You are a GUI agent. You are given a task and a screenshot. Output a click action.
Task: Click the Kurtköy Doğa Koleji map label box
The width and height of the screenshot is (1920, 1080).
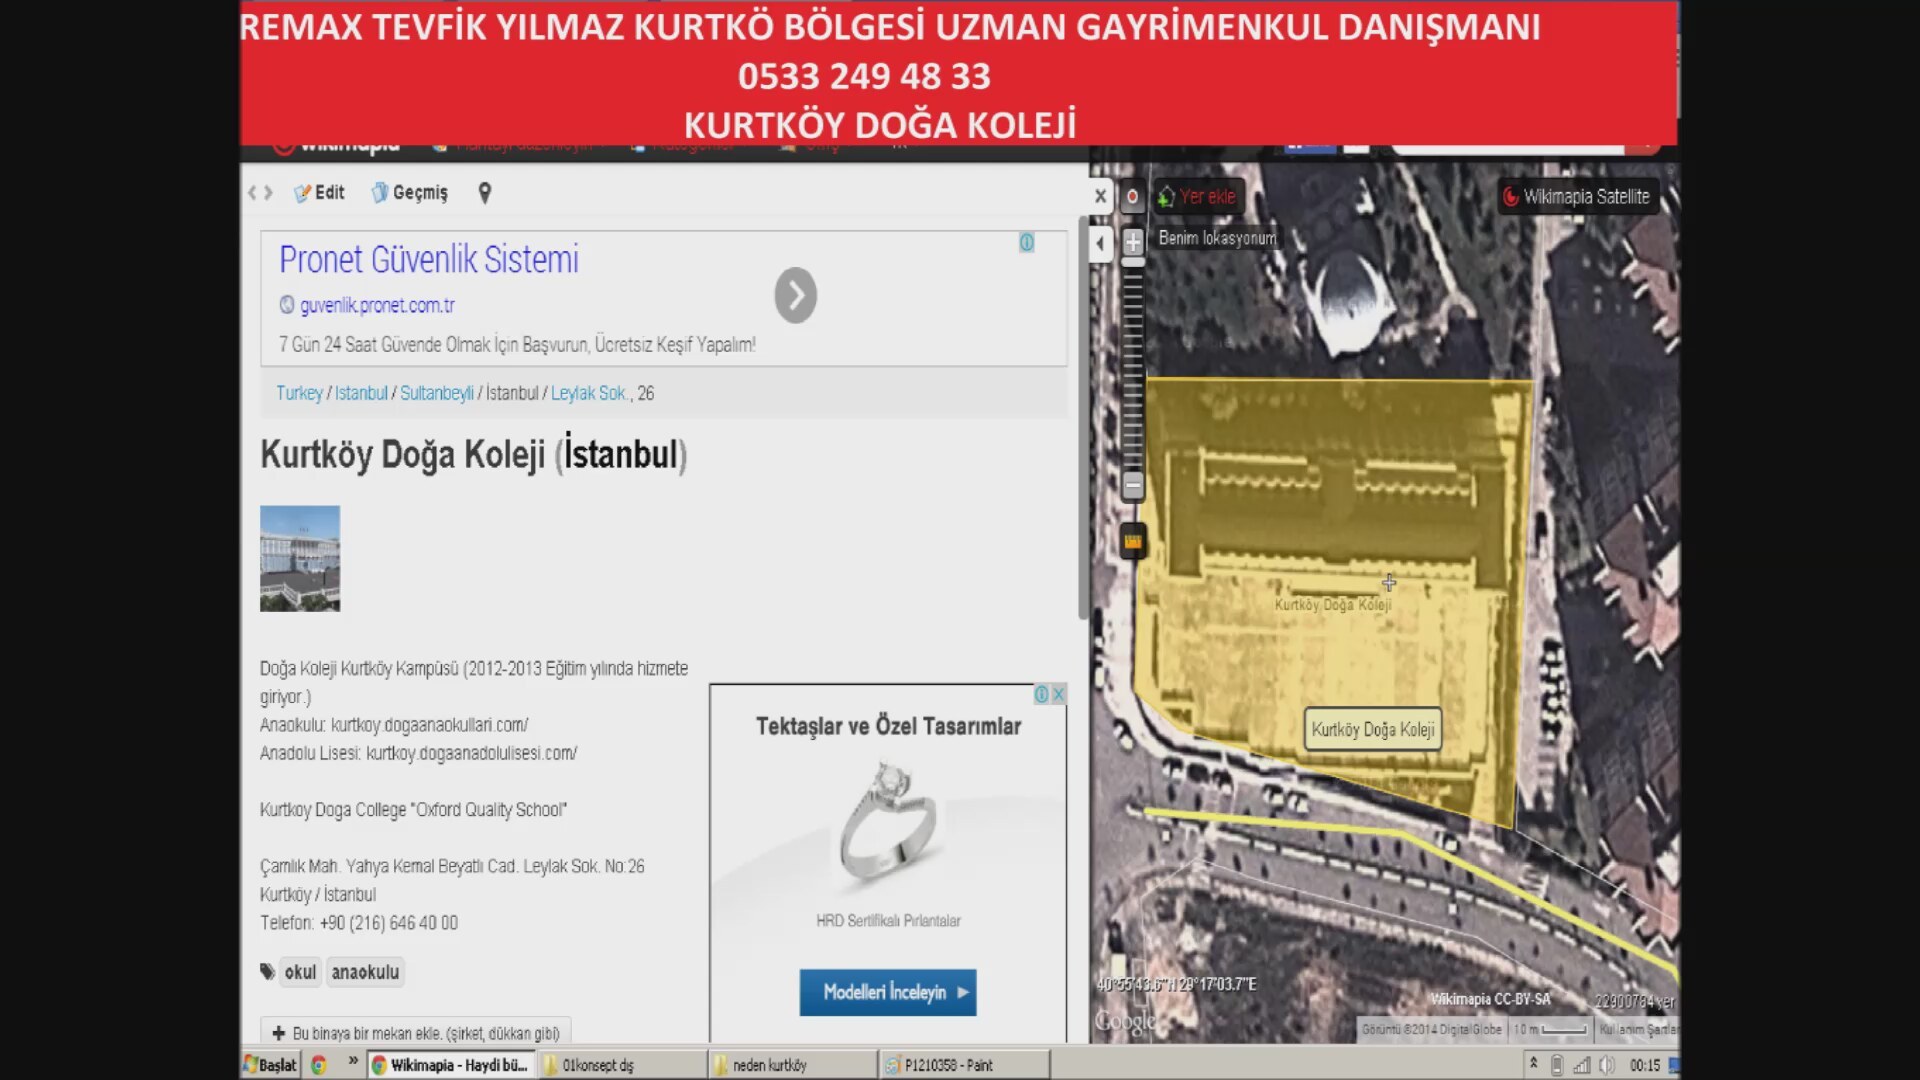click(x=1372, y=730)
